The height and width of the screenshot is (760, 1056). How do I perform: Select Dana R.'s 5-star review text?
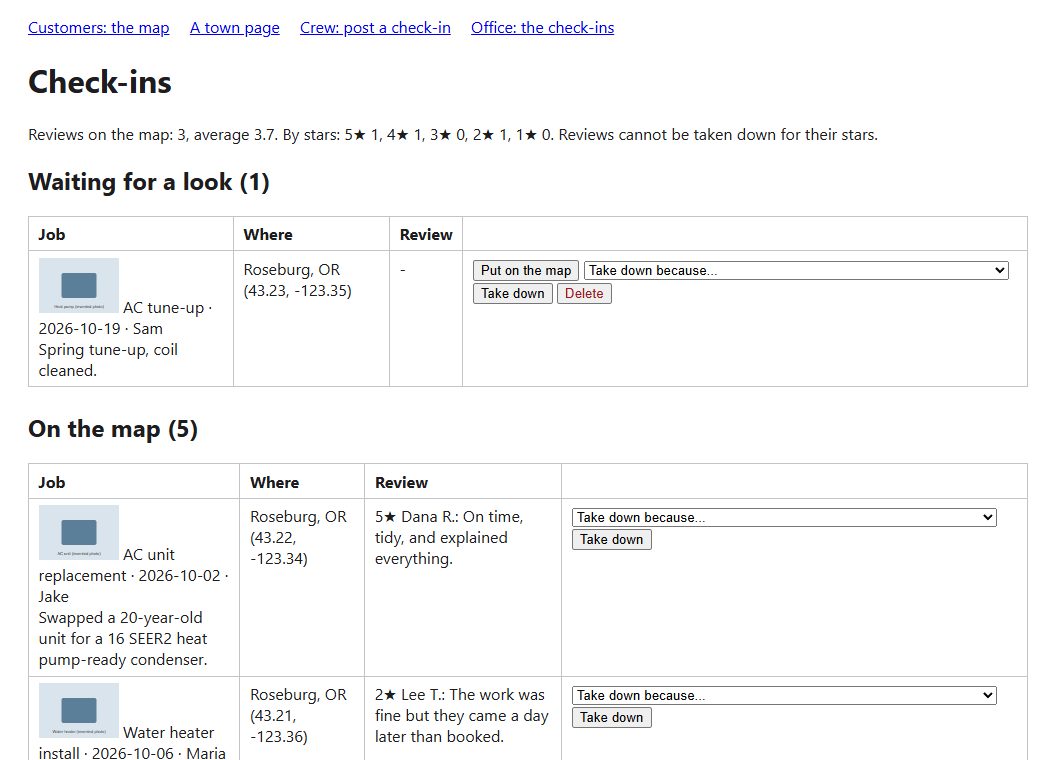pos(449,538)
